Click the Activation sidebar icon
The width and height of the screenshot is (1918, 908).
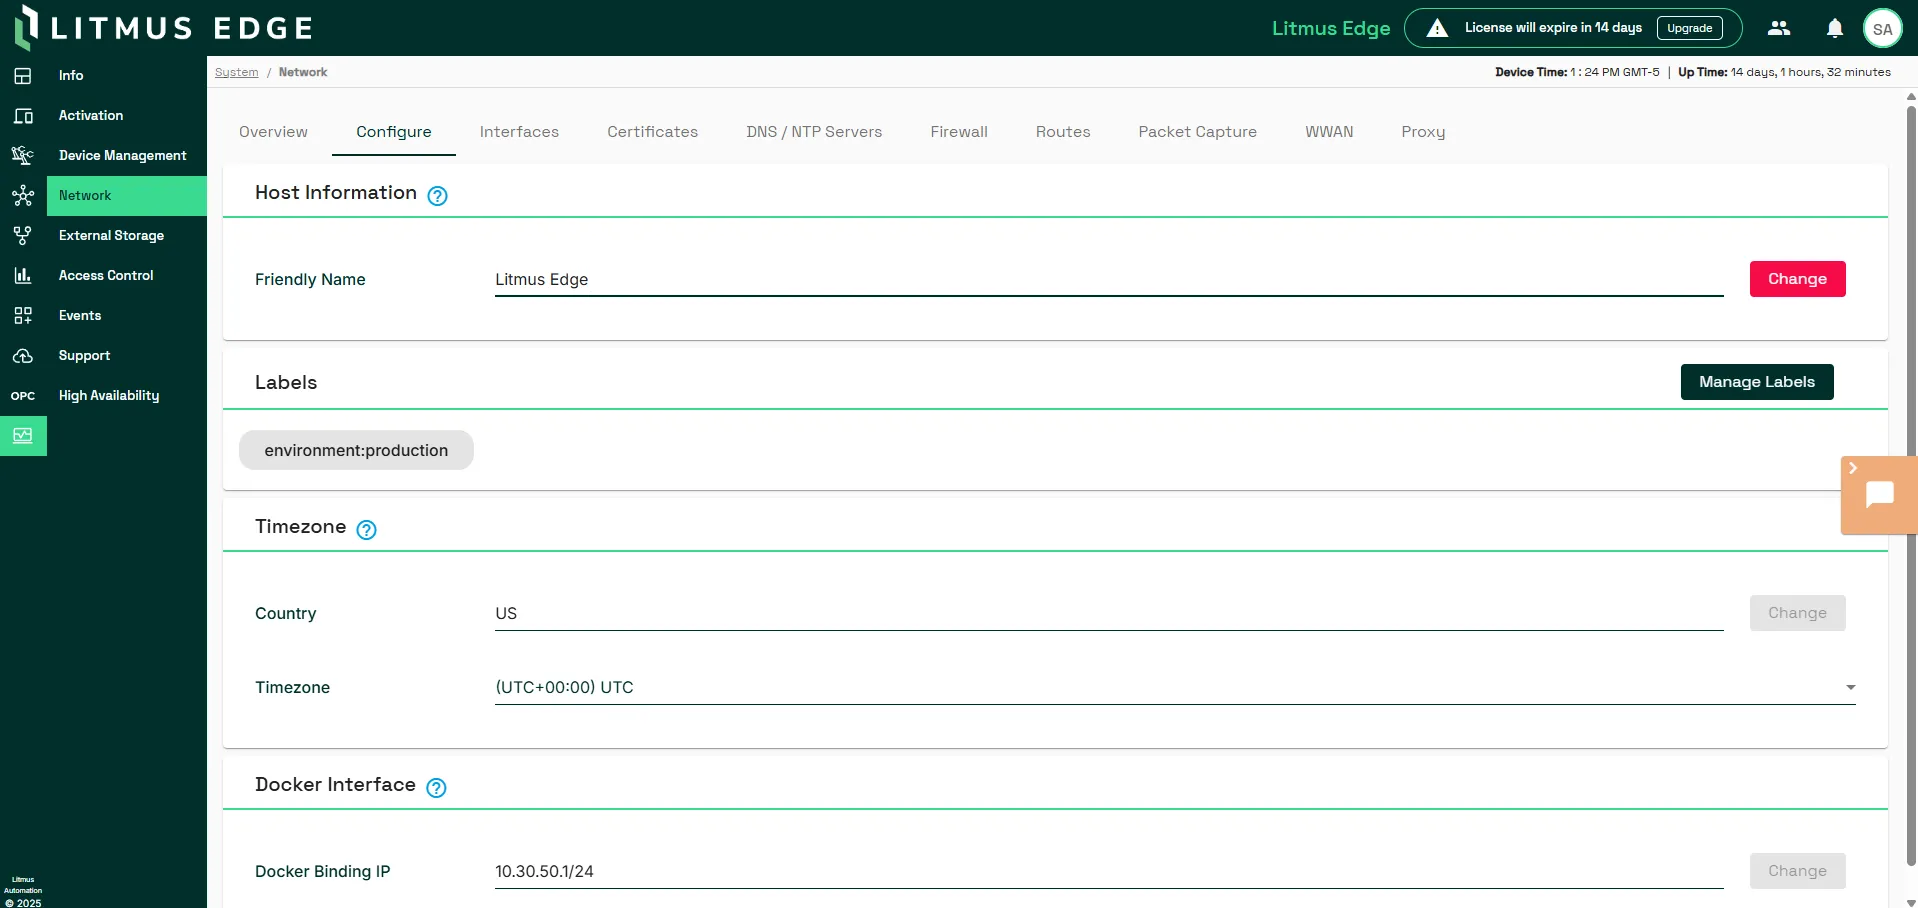point(23,116)
